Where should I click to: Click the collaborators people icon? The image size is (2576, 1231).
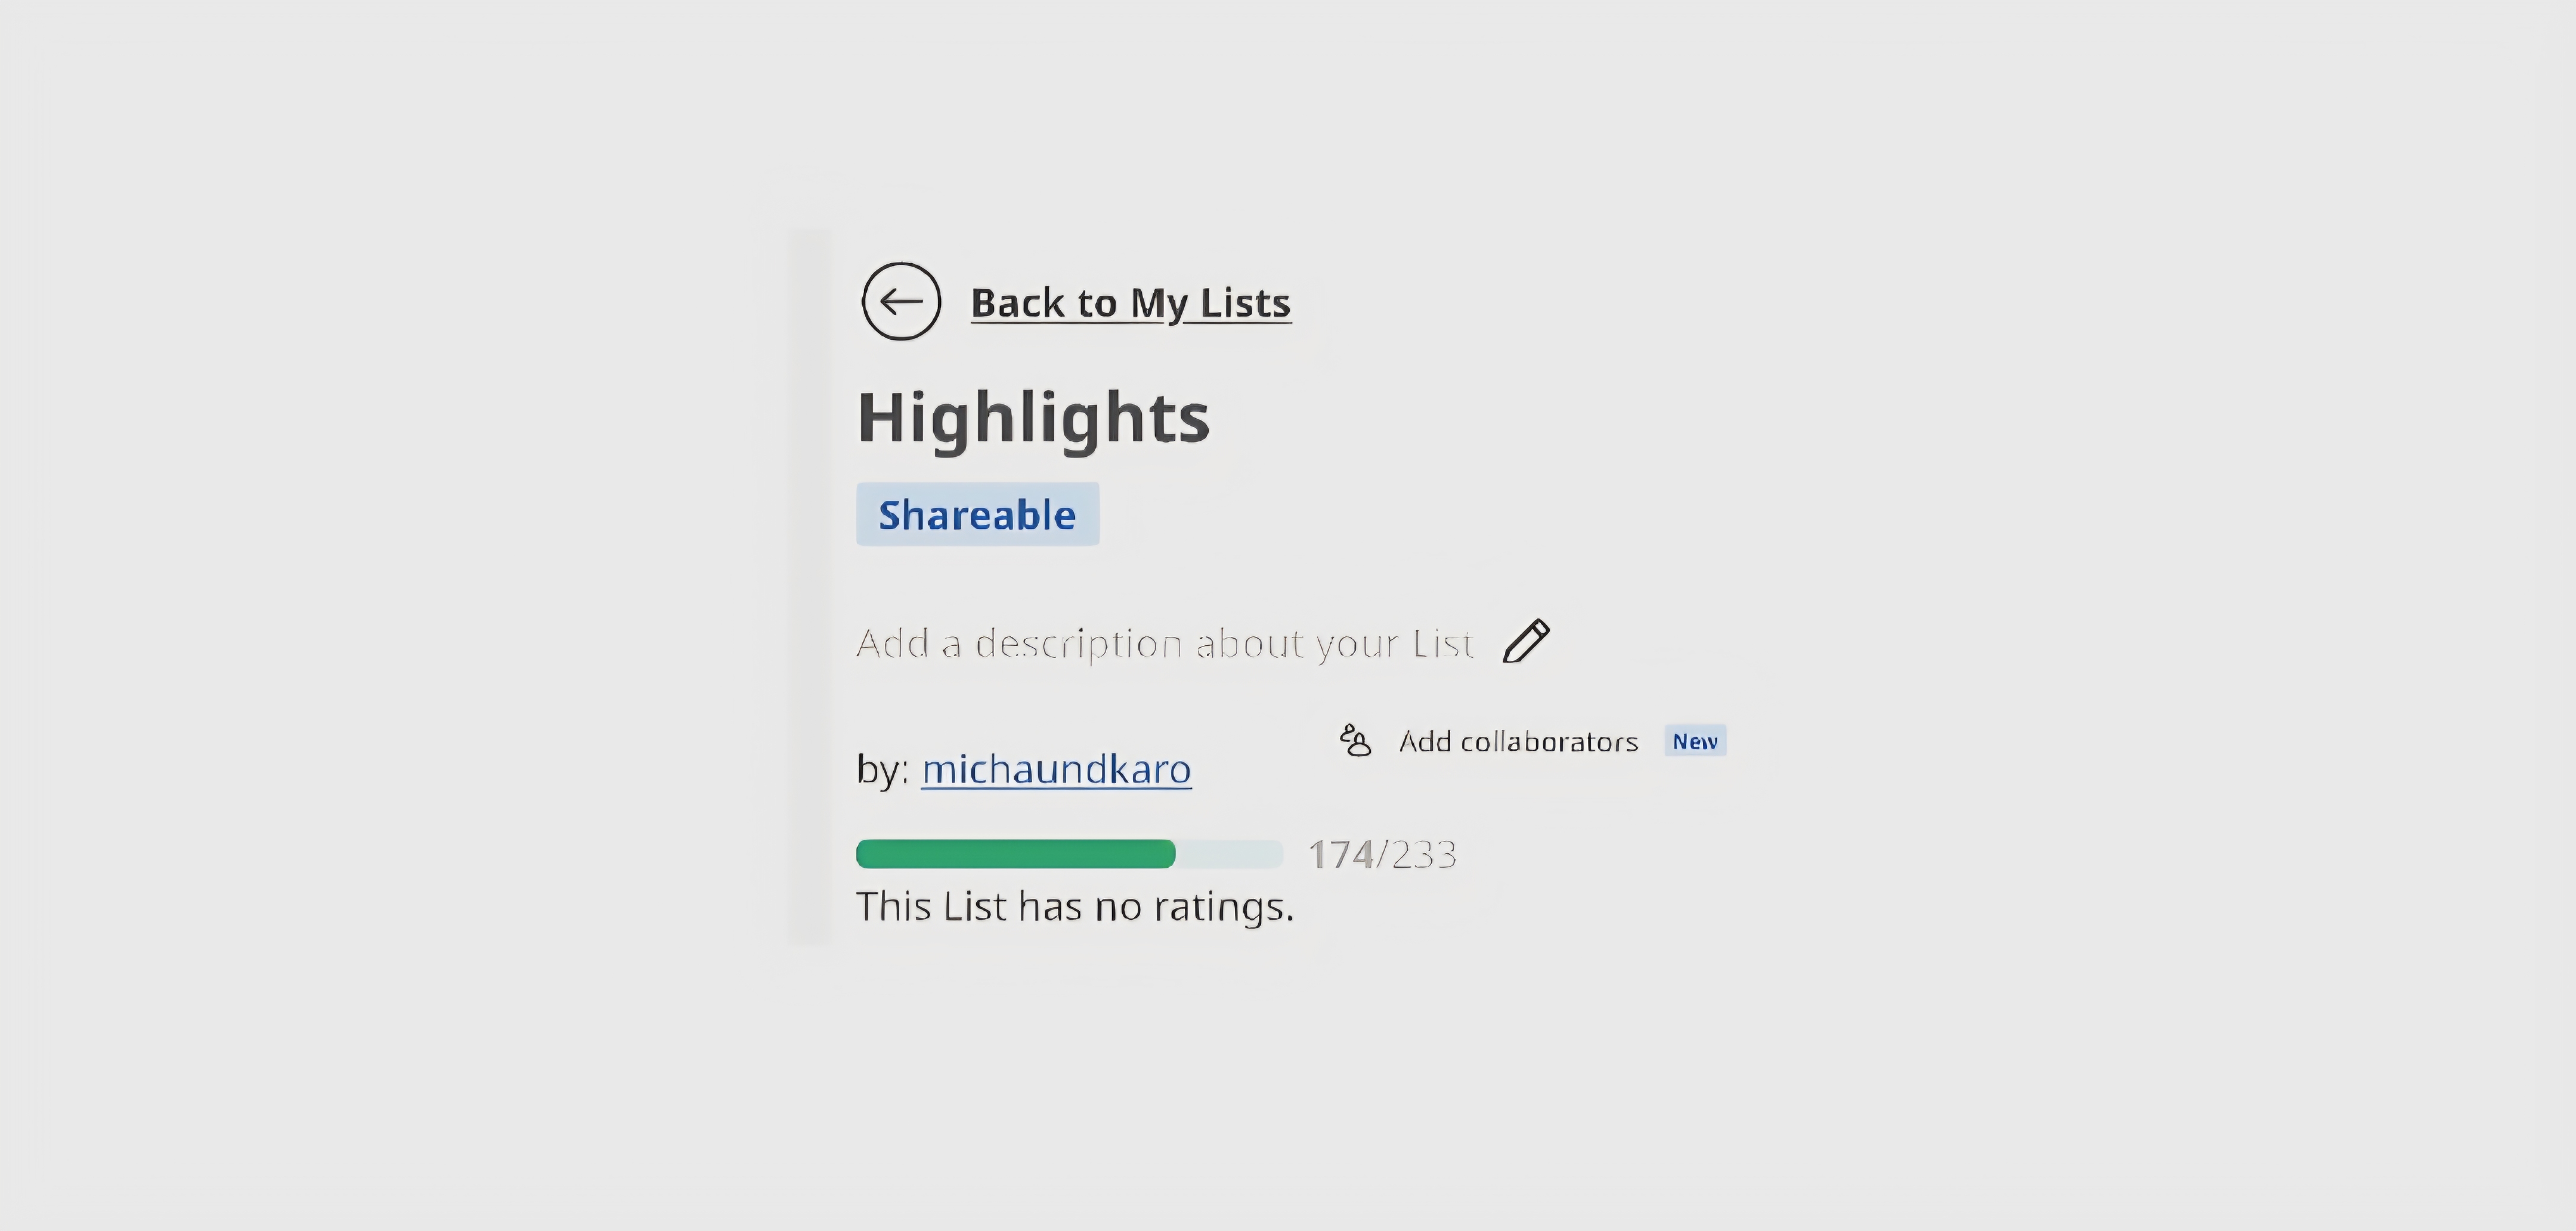(x=1355, y=741)
